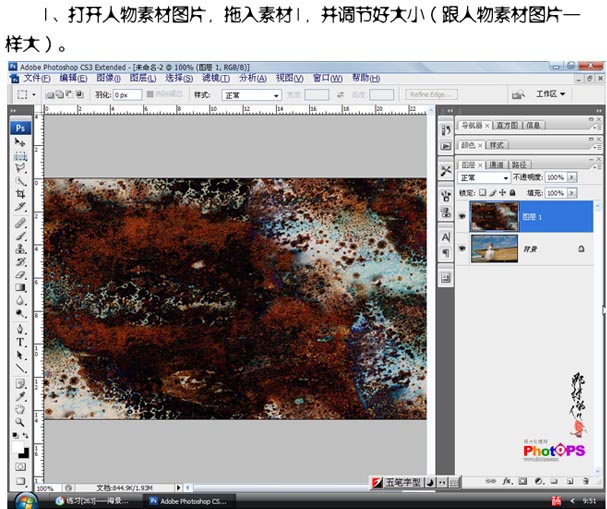
Task: Switch to the 通道 channels tab
Action: (x=497, y=164)
